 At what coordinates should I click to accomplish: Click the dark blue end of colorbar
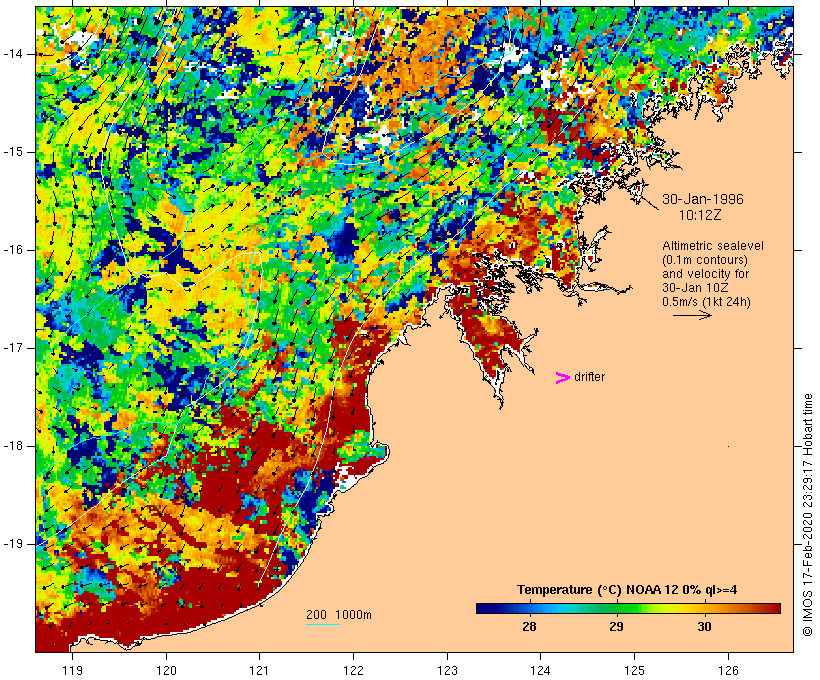pos(484,608)
